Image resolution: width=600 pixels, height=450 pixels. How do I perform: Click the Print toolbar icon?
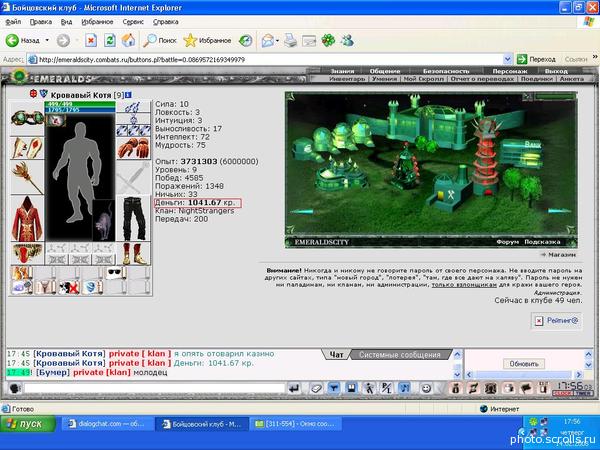pyautogui.click(x=290, y=40)
